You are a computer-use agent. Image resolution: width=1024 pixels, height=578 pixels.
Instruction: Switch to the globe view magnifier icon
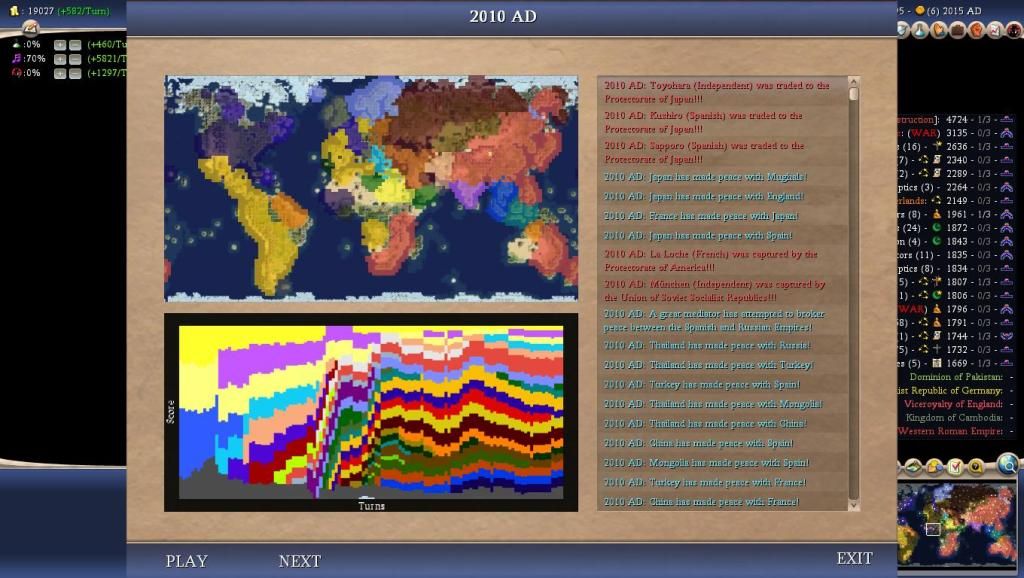(x=1009, y=464)
